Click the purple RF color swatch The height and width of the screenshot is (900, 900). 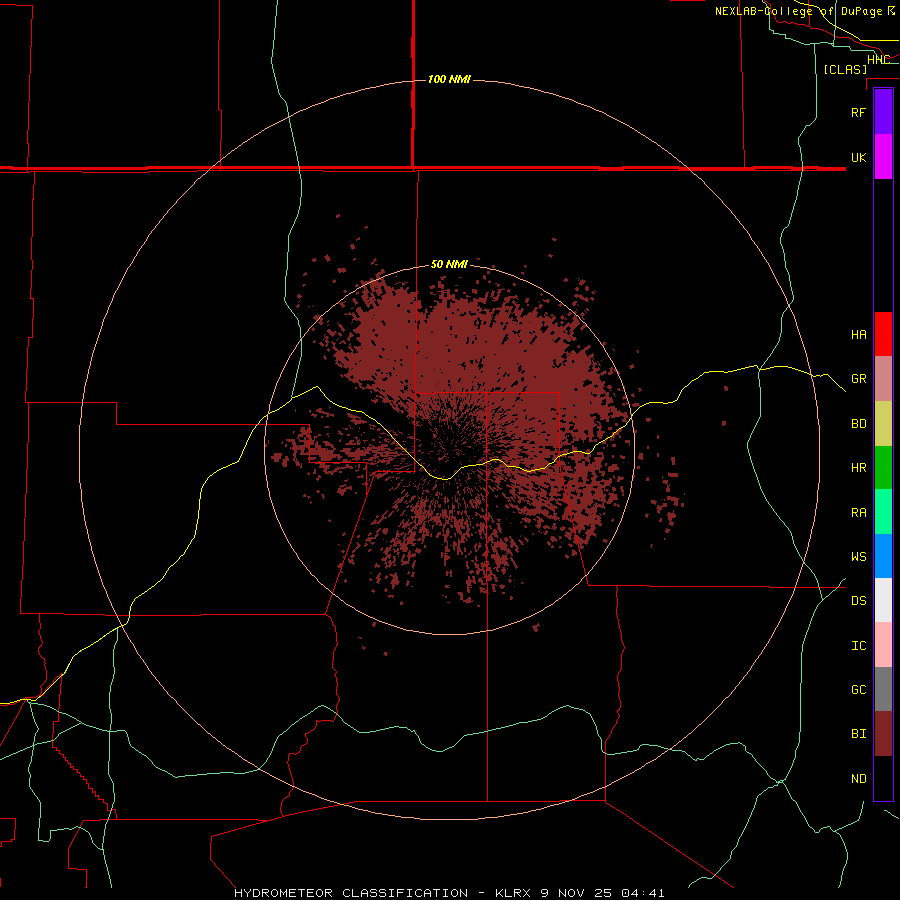[883, 112]
